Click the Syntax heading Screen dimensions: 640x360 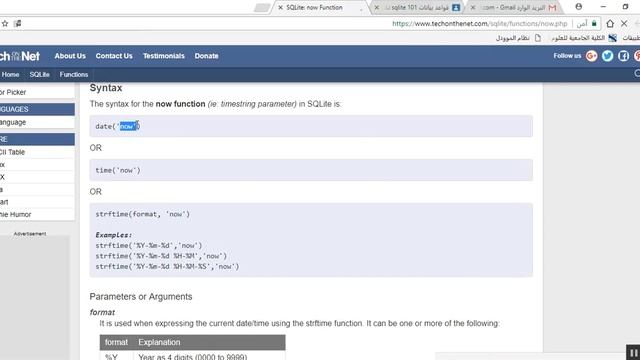[x=106, y=88]
